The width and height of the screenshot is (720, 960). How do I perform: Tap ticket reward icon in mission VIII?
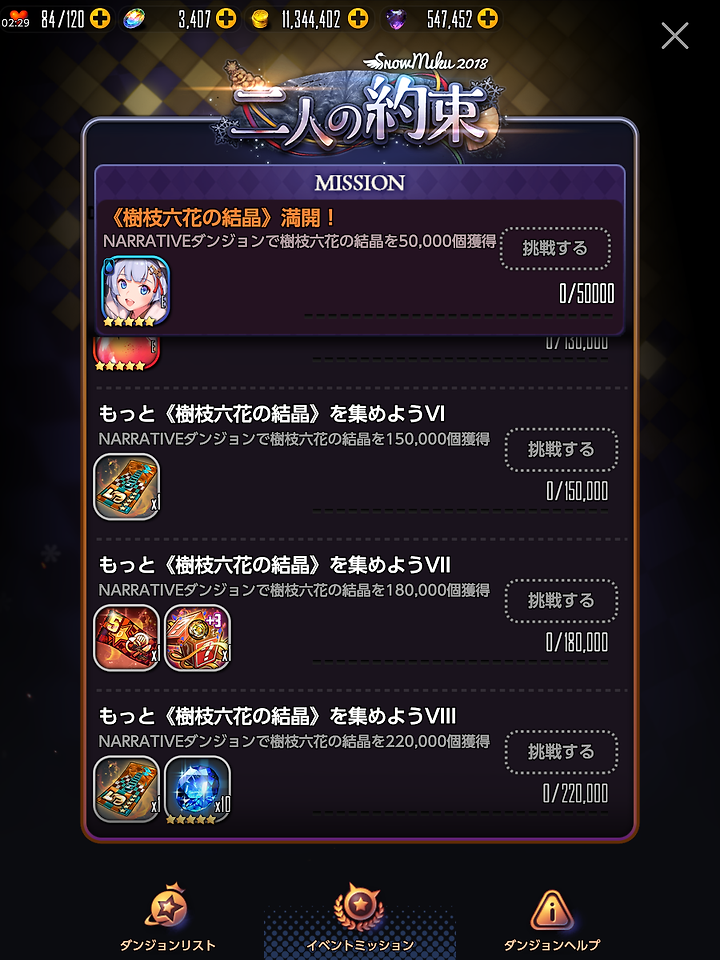127,789
